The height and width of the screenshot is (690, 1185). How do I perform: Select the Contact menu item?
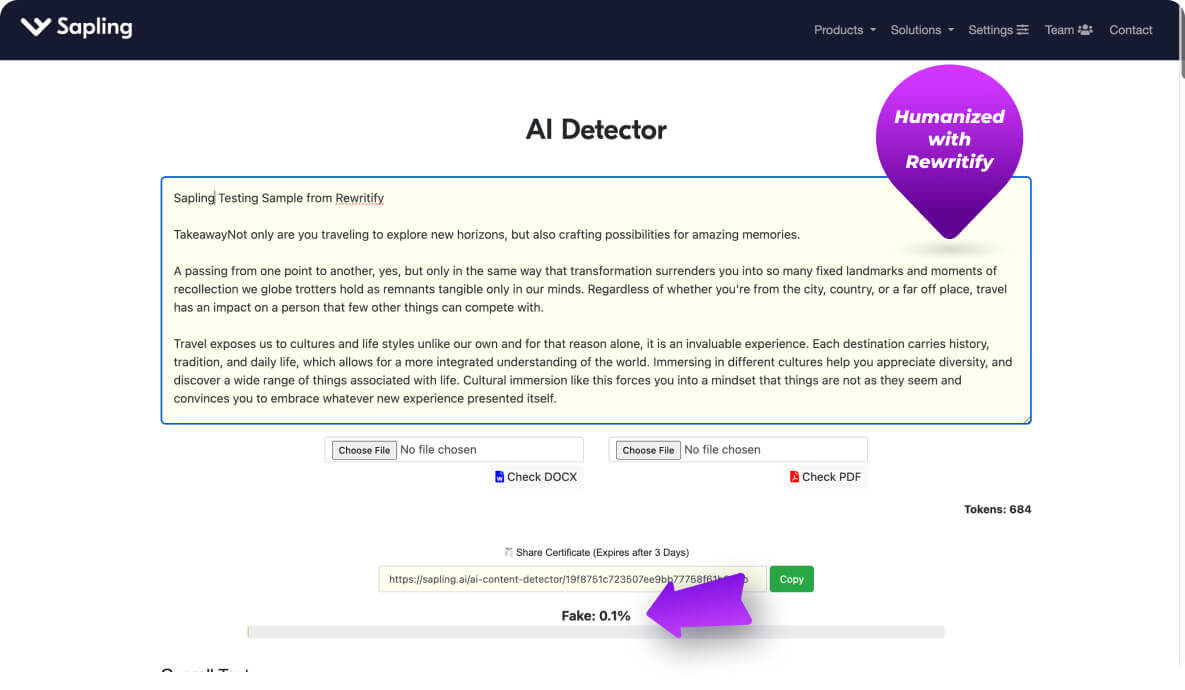(1130, 30)
